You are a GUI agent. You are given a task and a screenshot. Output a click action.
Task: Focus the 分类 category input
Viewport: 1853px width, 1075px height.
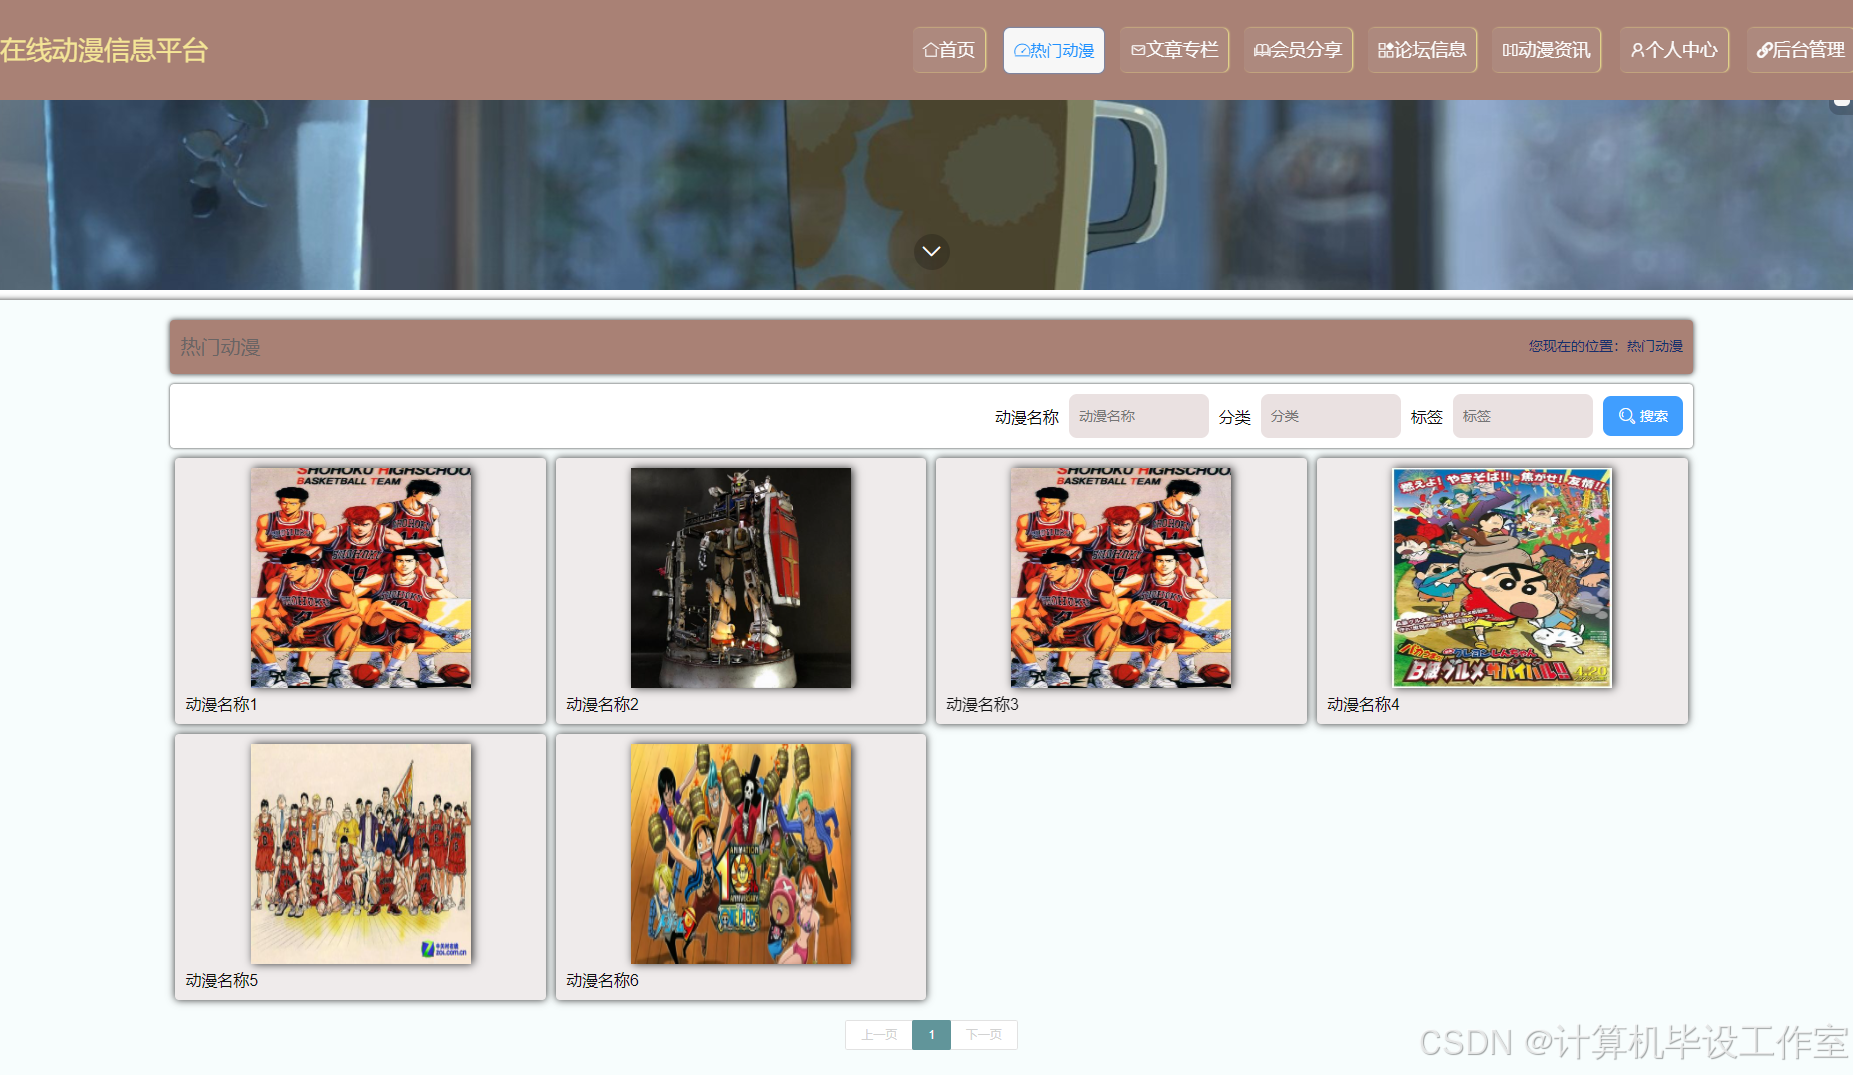pyautogui.click(x=1330, y=416)
